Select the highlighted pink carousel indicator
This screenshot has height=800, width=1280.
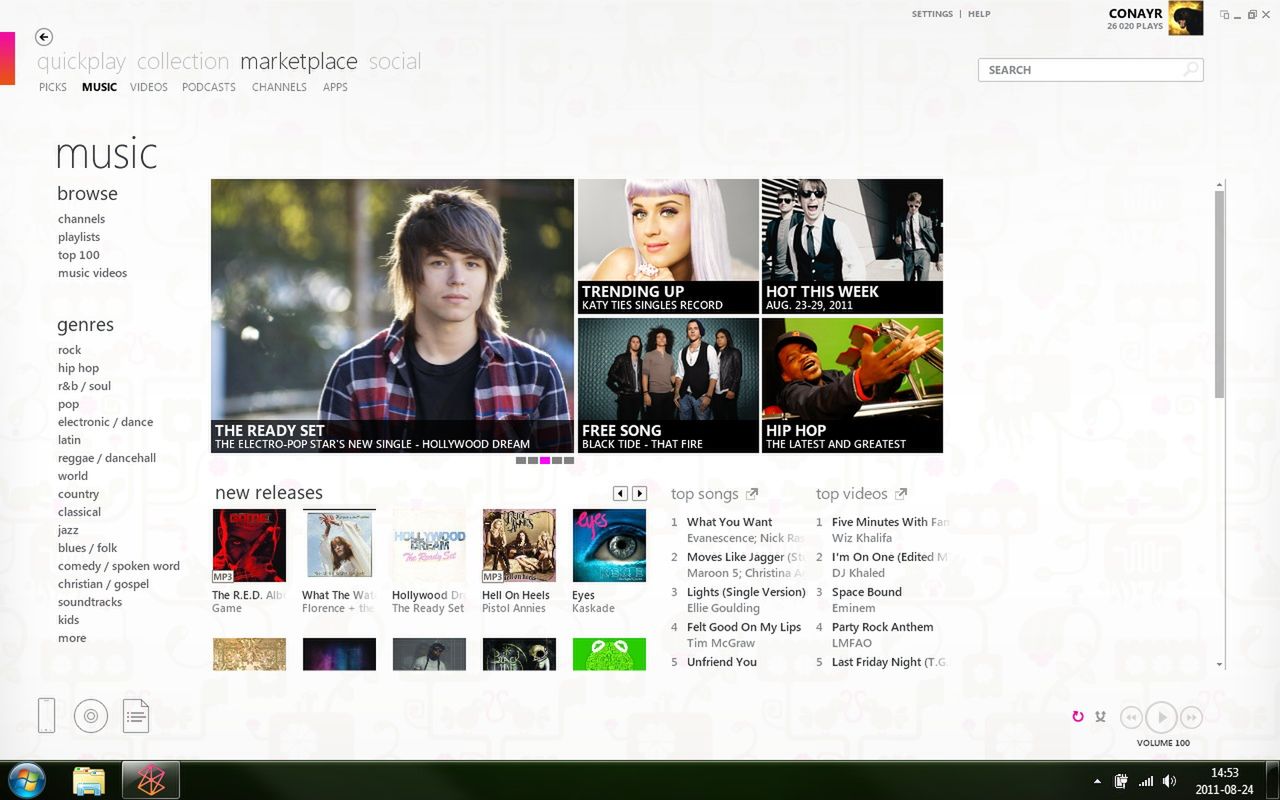click(545, 460)
